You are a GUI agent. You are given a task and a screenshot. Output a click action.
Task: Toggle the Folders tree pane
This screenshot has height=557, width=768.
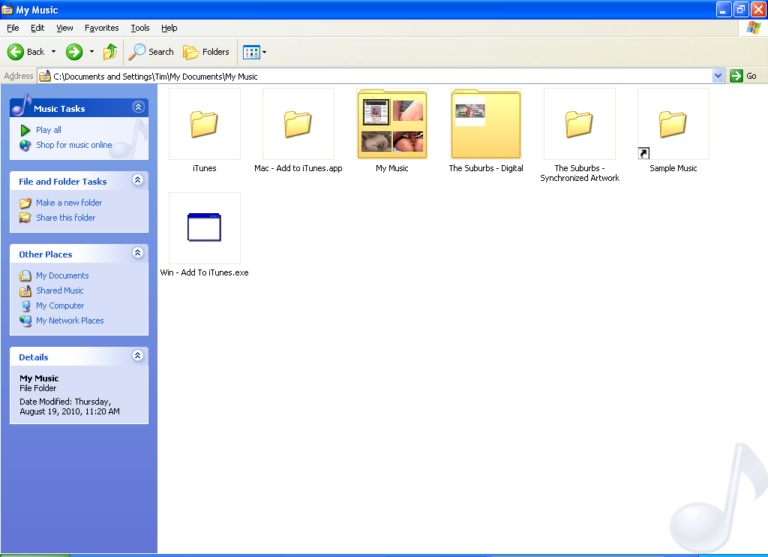point(206,51)
